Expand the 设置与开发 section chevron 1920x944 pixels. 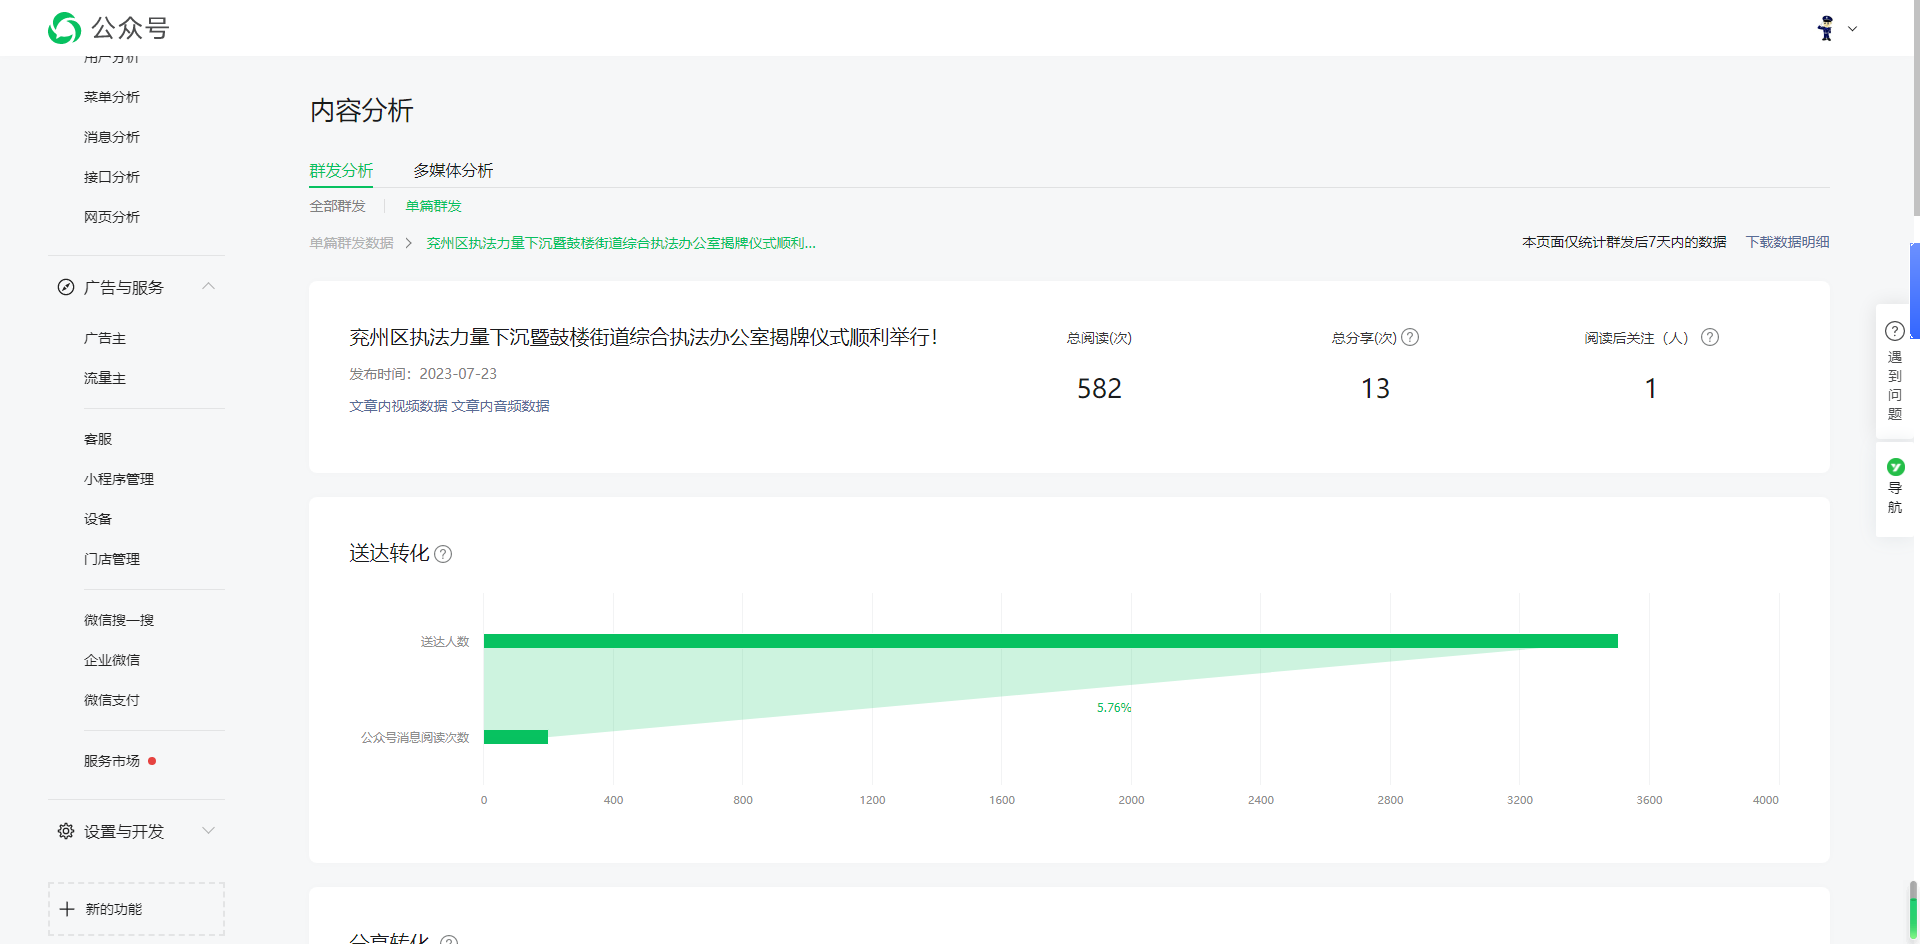point(208,831)
